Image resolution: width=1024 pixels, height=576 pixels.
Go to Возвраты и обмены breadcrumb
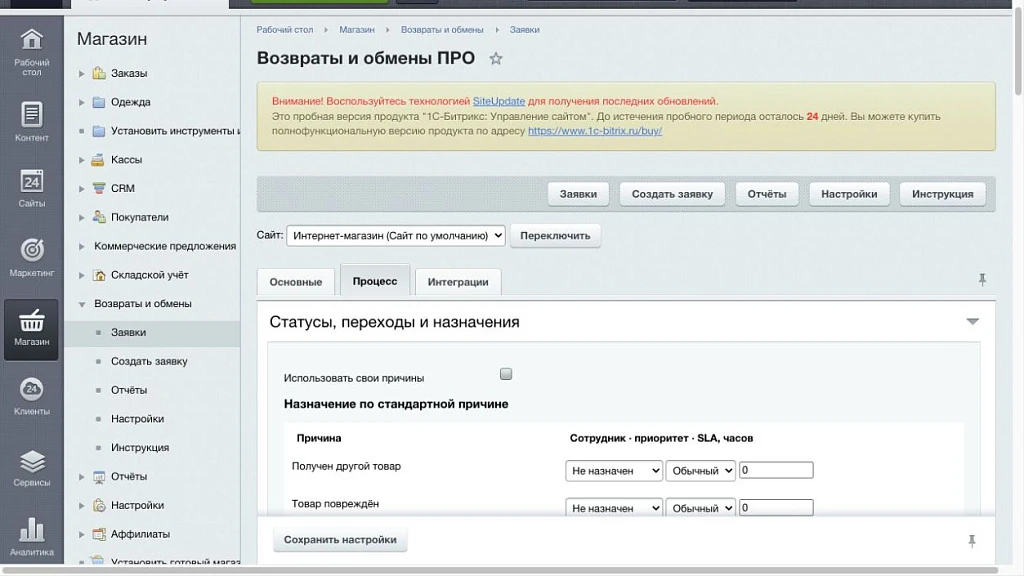click(442, 30)
